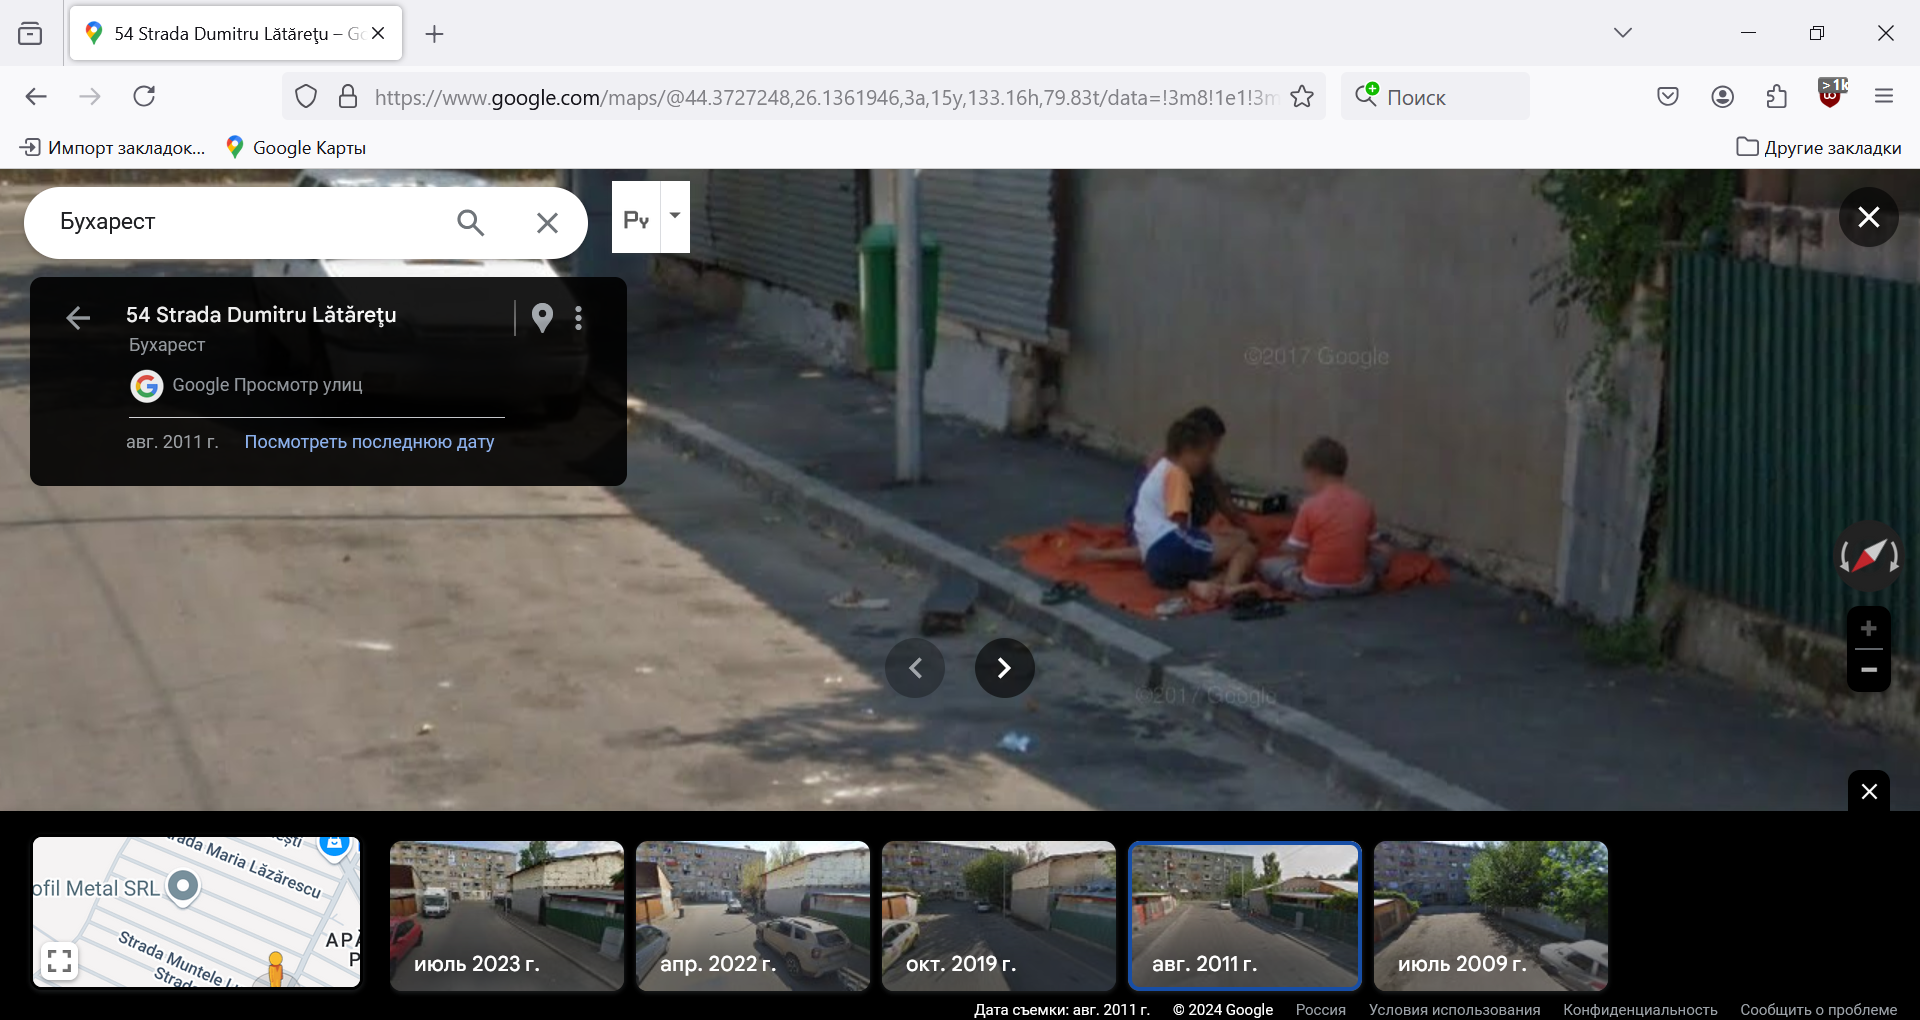Screen dimensions: 1920x1020
Task: Select the pegman on the minimap
Action: pos(275,967)
